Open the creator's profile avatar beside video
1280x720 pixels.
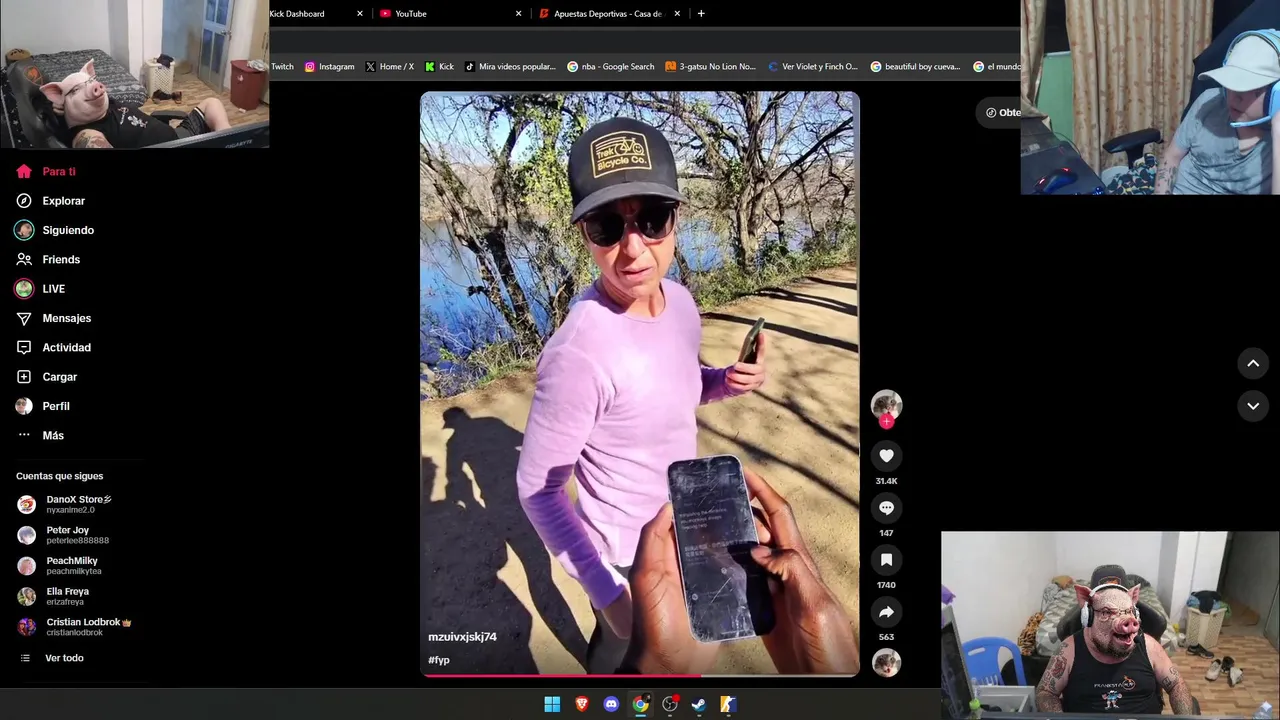click(x=886, y=404)
